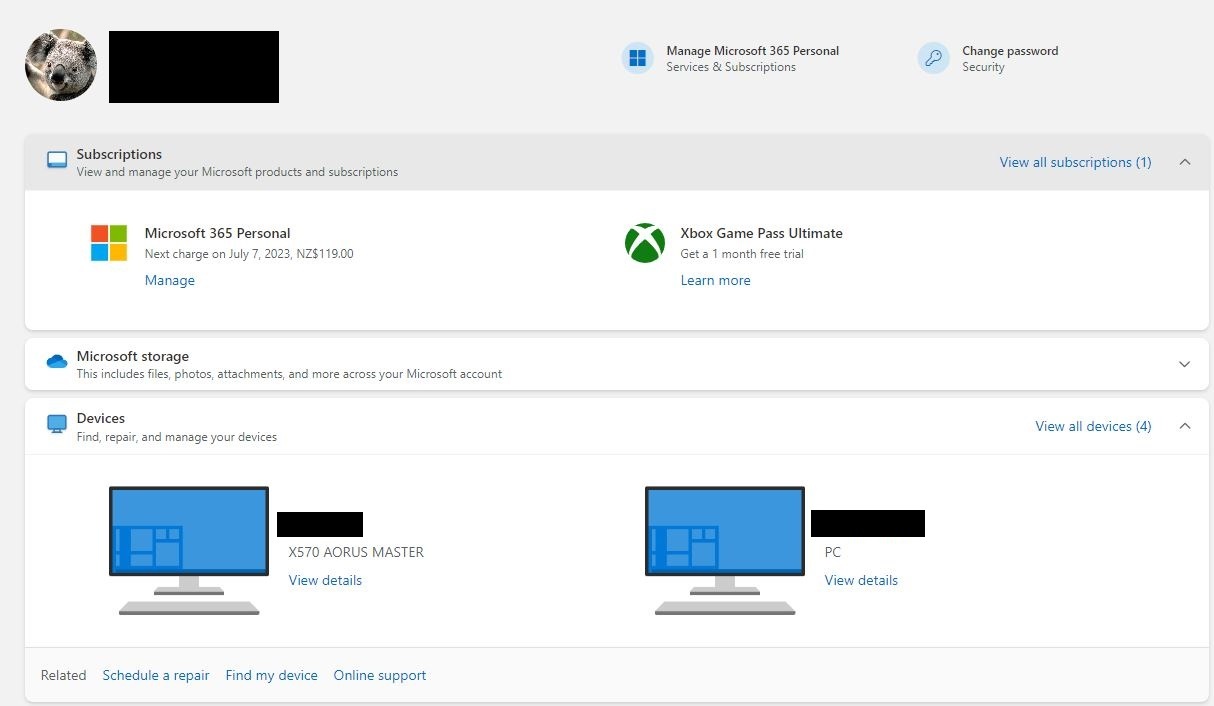This screenshot has height=706, width=1214.
Task: Click the Xbox logo icon
Action: click(x=645, y=243)
